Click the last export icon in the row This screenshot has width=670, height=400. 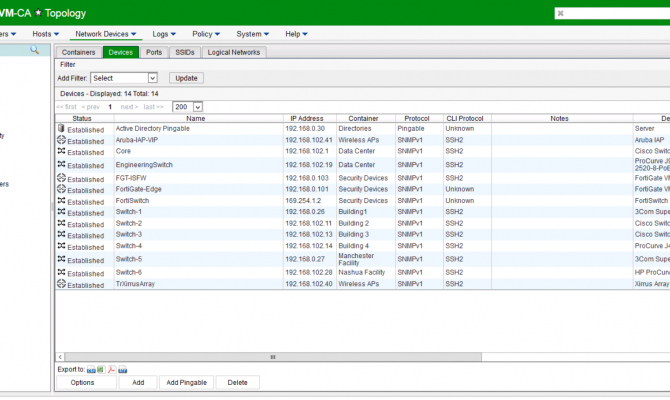123,369
